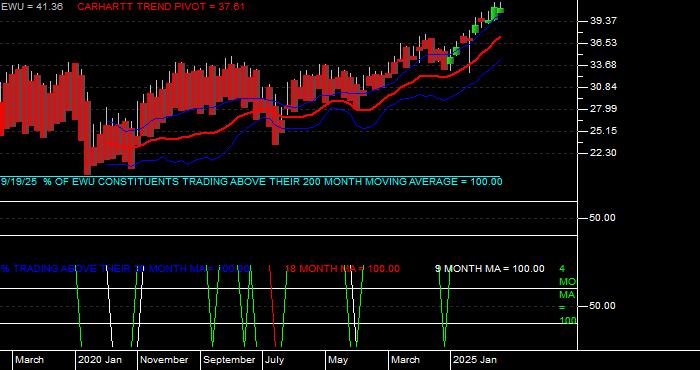Click the 2025 Jan time axis marker
700x370 pixels.
475,360
